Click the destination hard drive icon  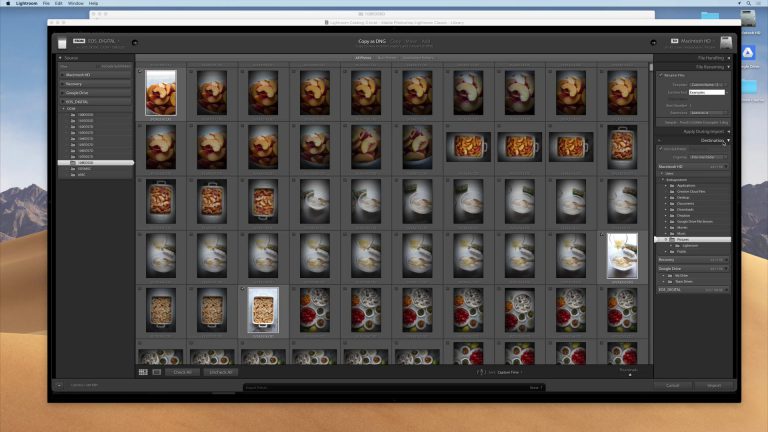tap(726, 43)
